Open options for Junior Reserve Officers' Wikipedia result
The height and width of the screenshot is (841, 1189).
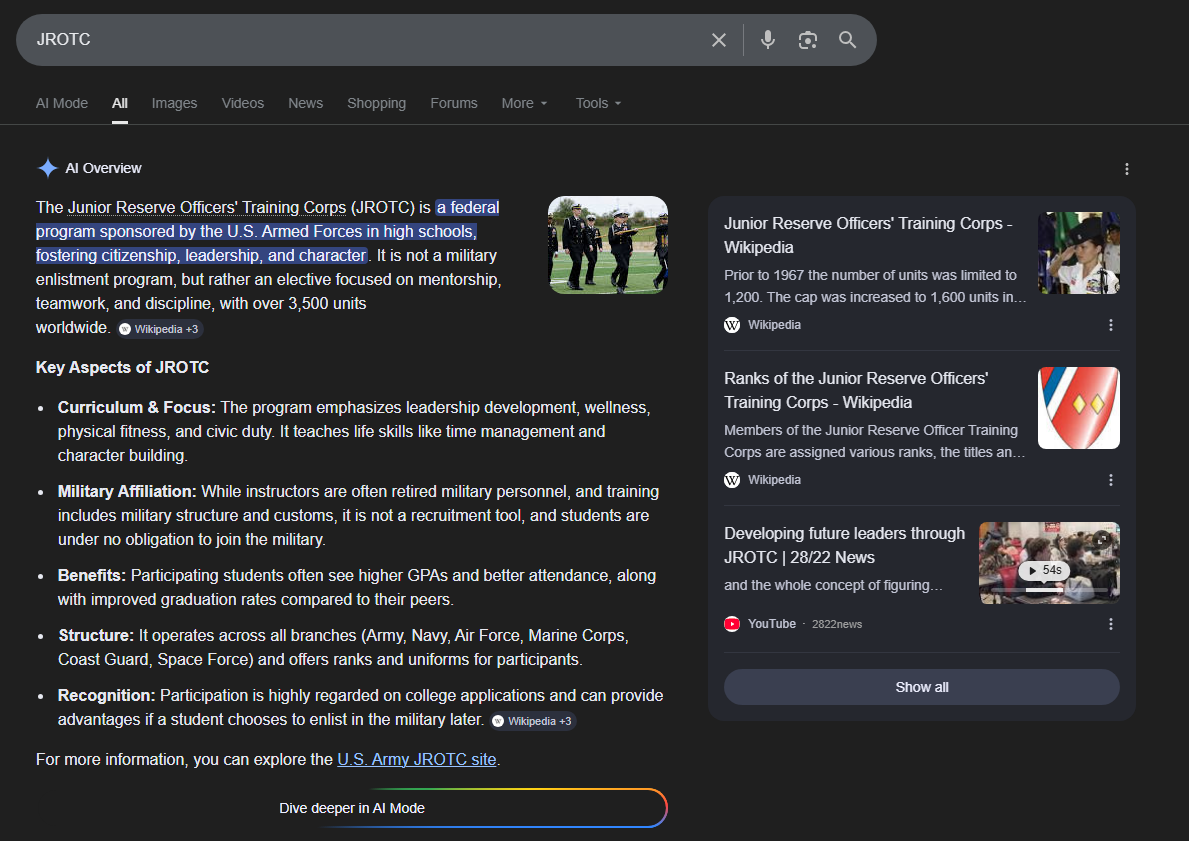click(x=1110, y=325)
